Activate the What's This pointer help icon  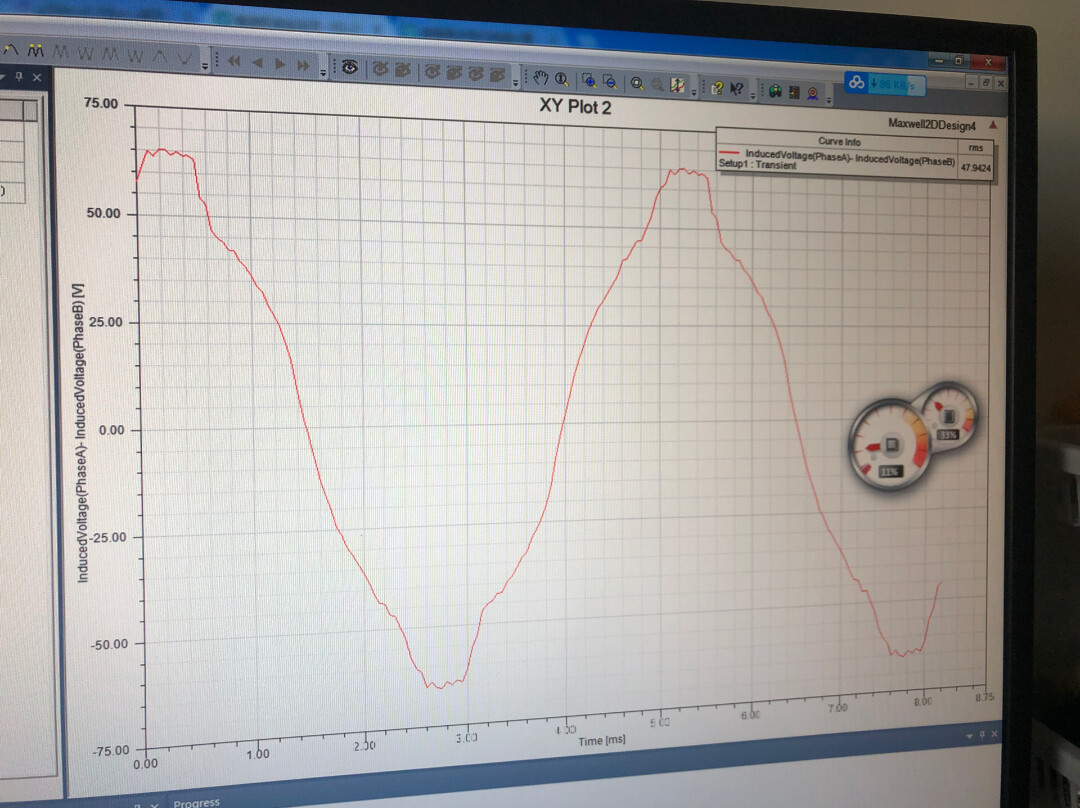tap(736, 88)
